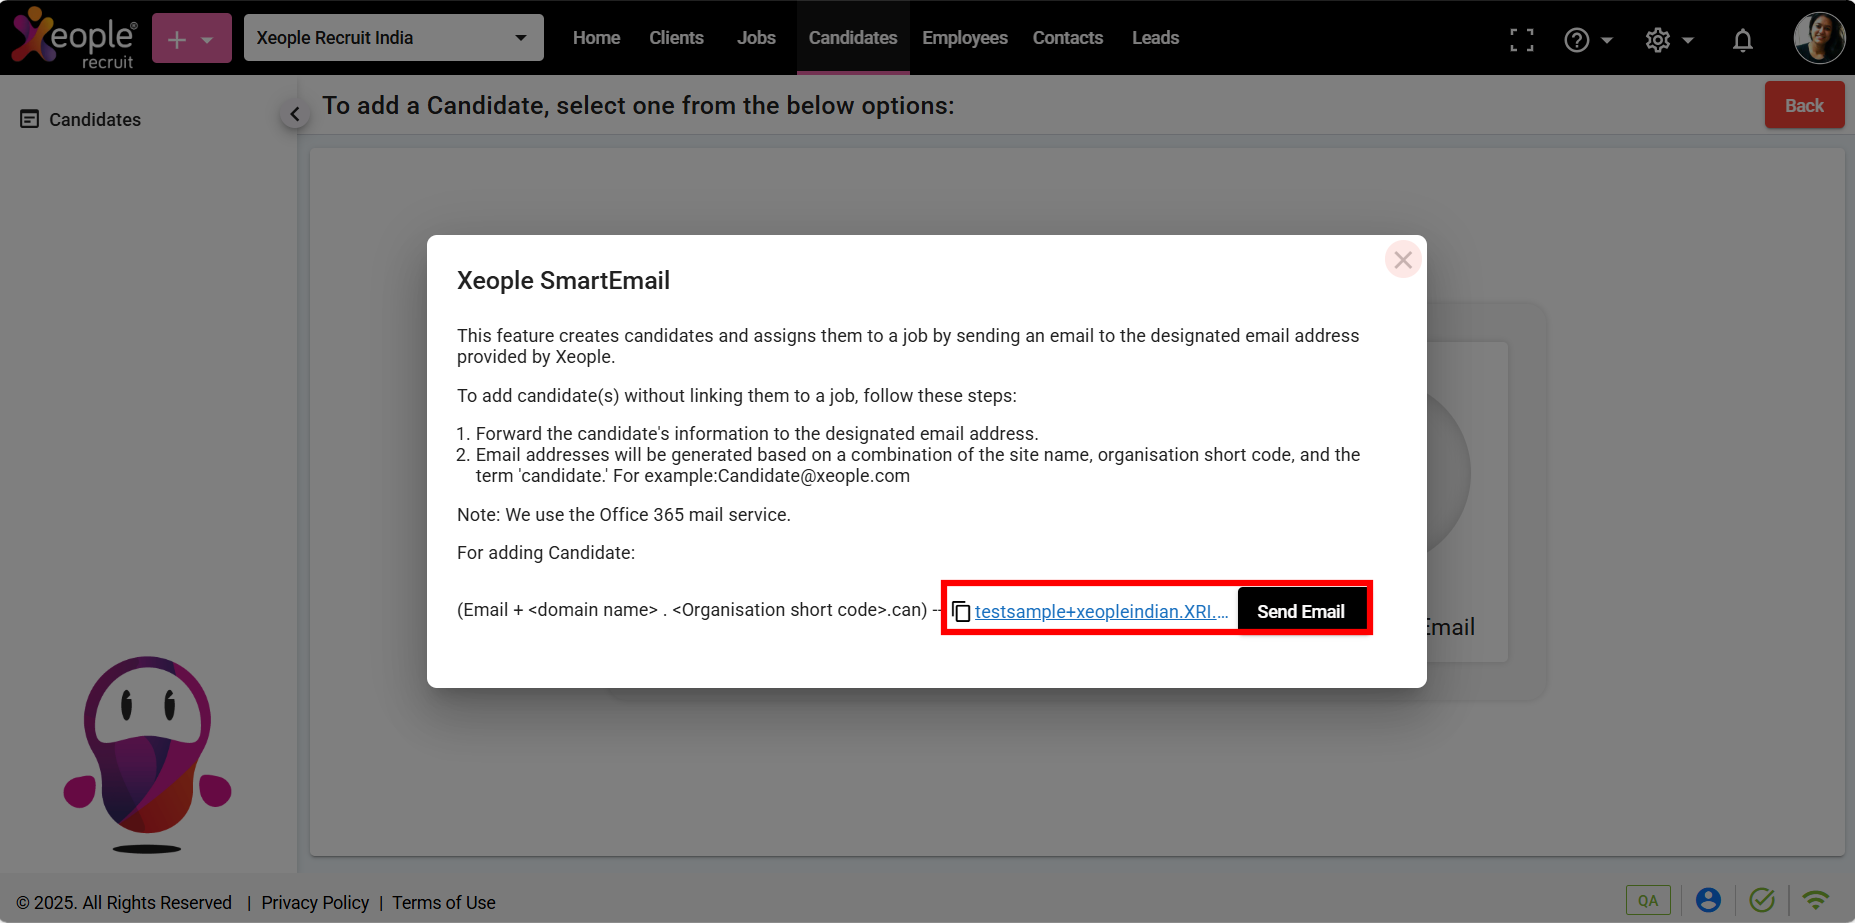Open the user profile avatar
Viewport: 1855px width, 923px height.
click(x=1818, y=38)
